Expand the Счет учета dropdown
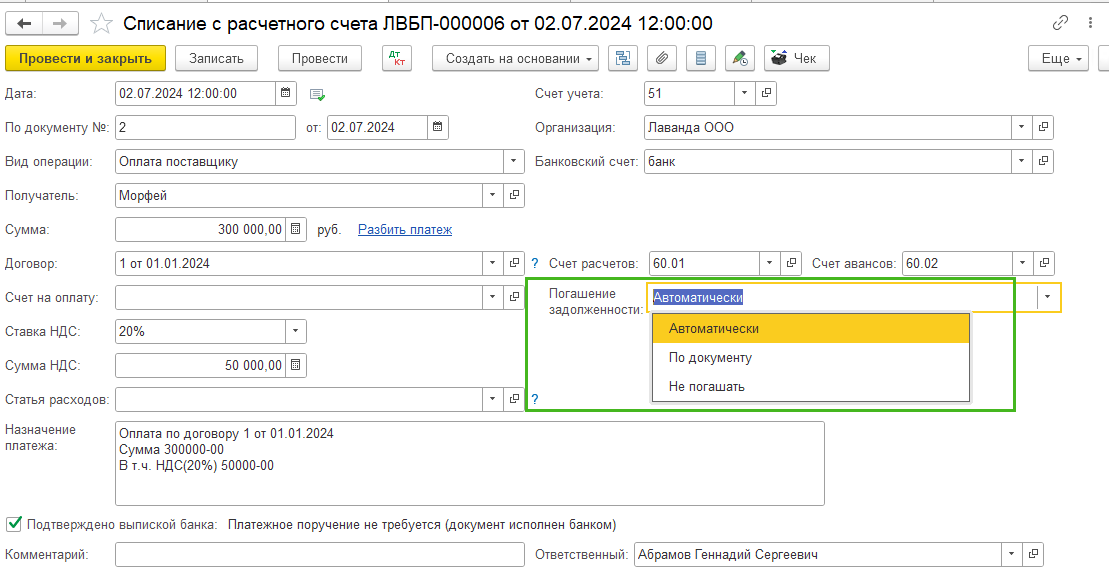Screen dimensions: 1109x574 click(744, 93)
